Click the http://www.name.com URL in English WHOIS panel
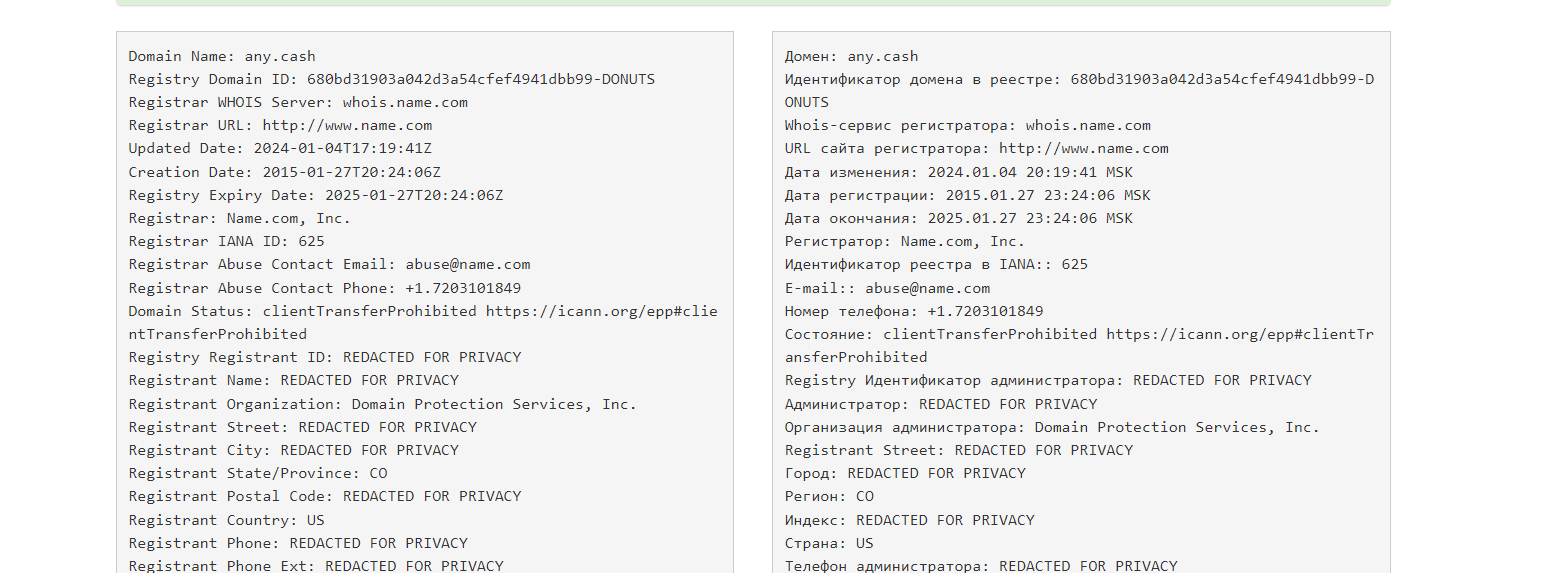1547x573 pixels. click(x=347, y=125)
